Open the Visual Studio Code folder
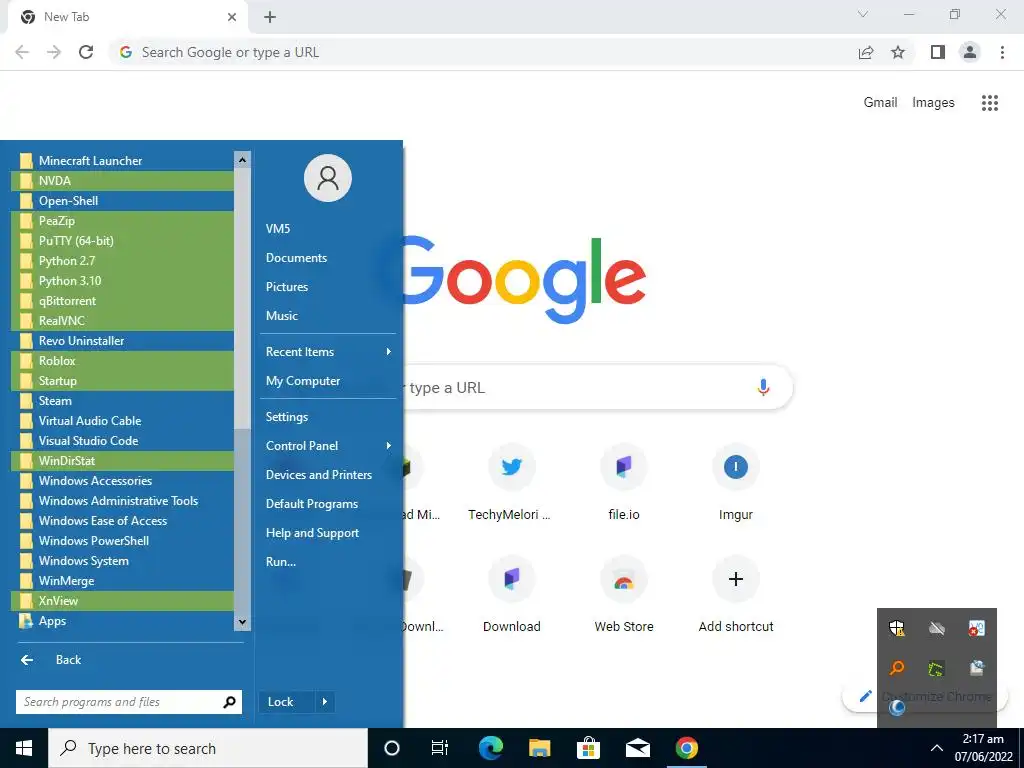Viewport: 1024px width, 768px height. tap(122, 441)
